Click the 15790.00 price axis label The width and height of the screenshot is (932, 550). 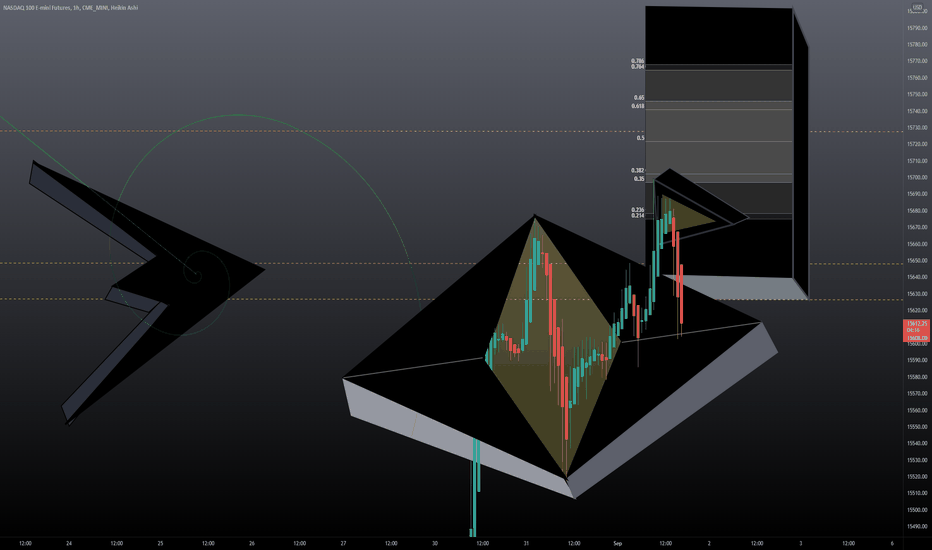click(917, 28)
